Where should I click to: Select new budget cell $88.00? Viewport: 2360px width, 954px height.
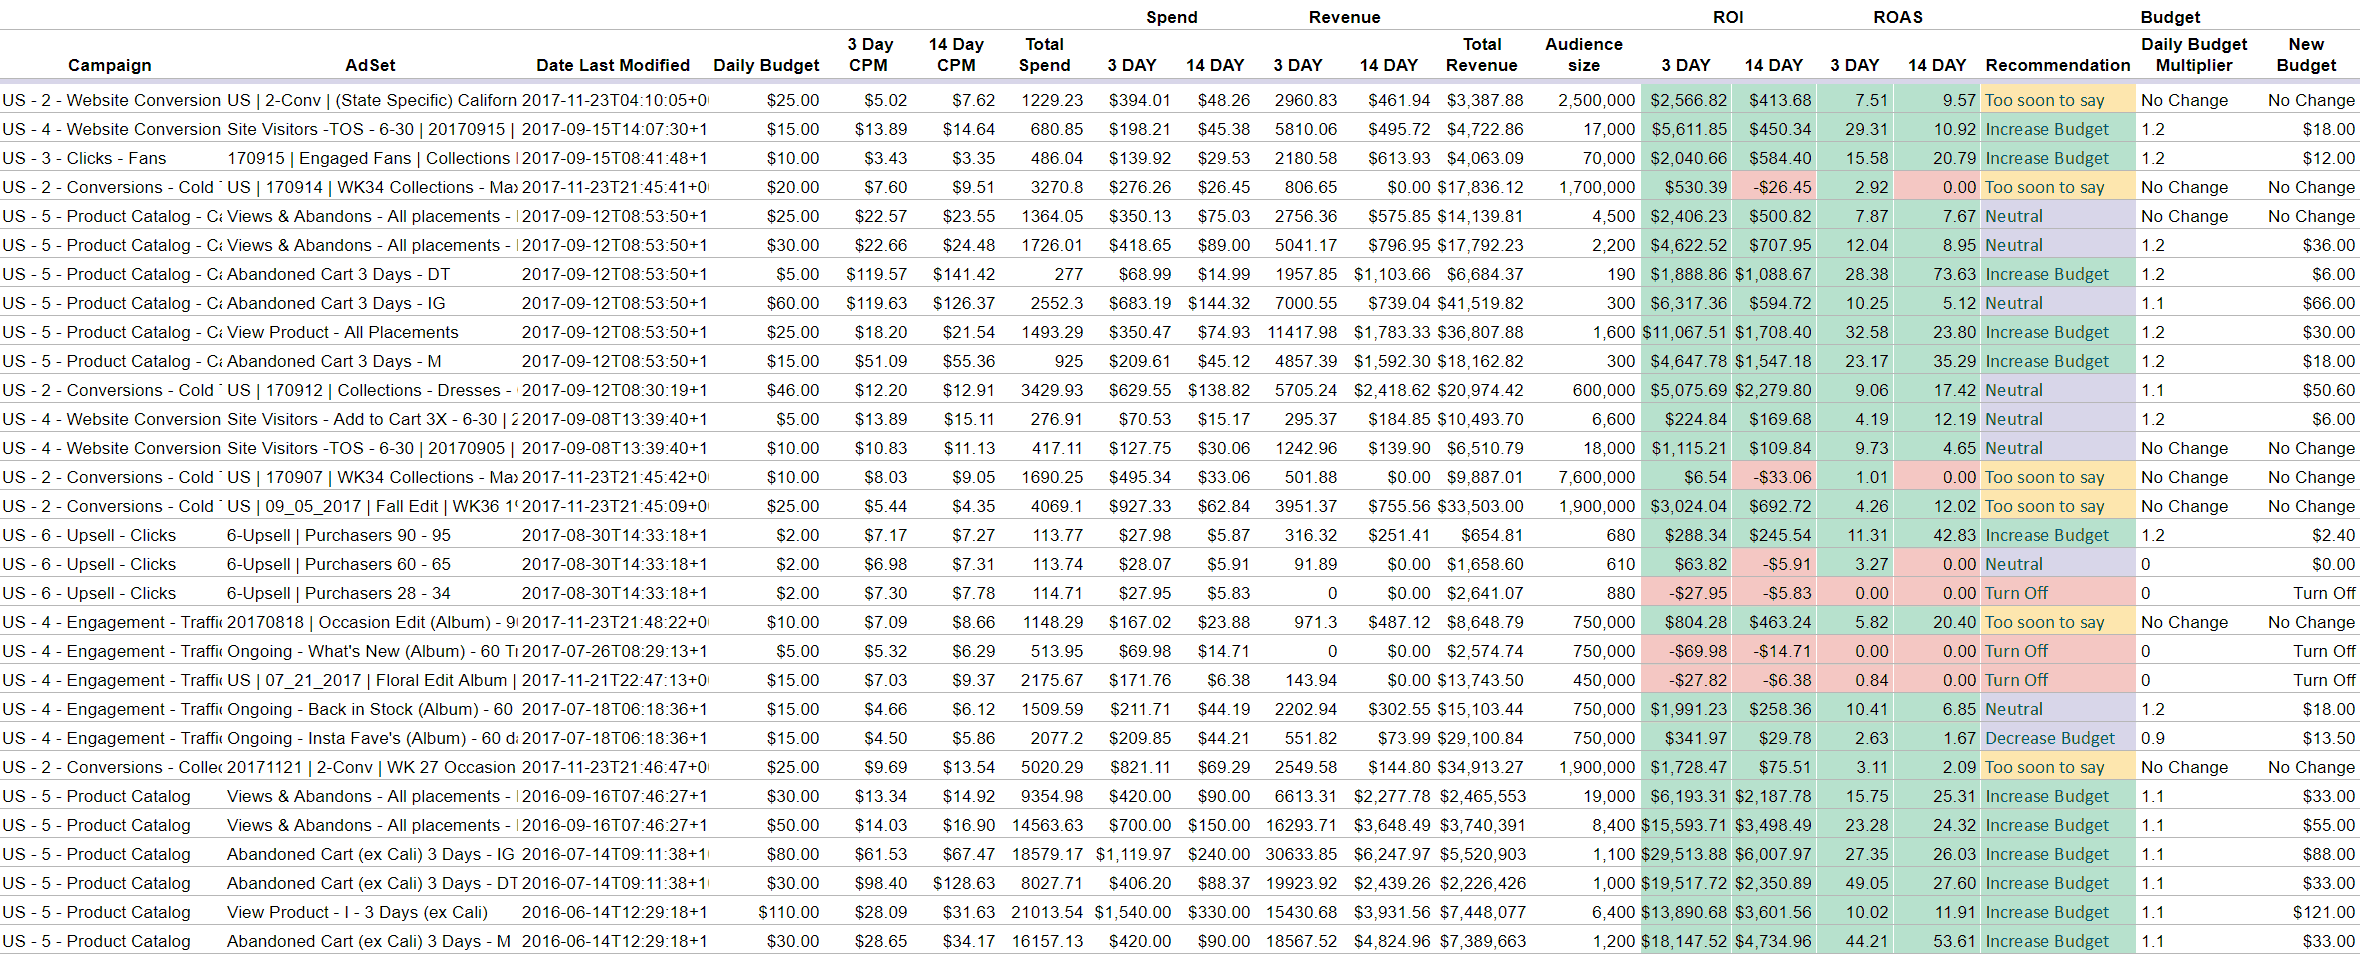[2328, 854]
